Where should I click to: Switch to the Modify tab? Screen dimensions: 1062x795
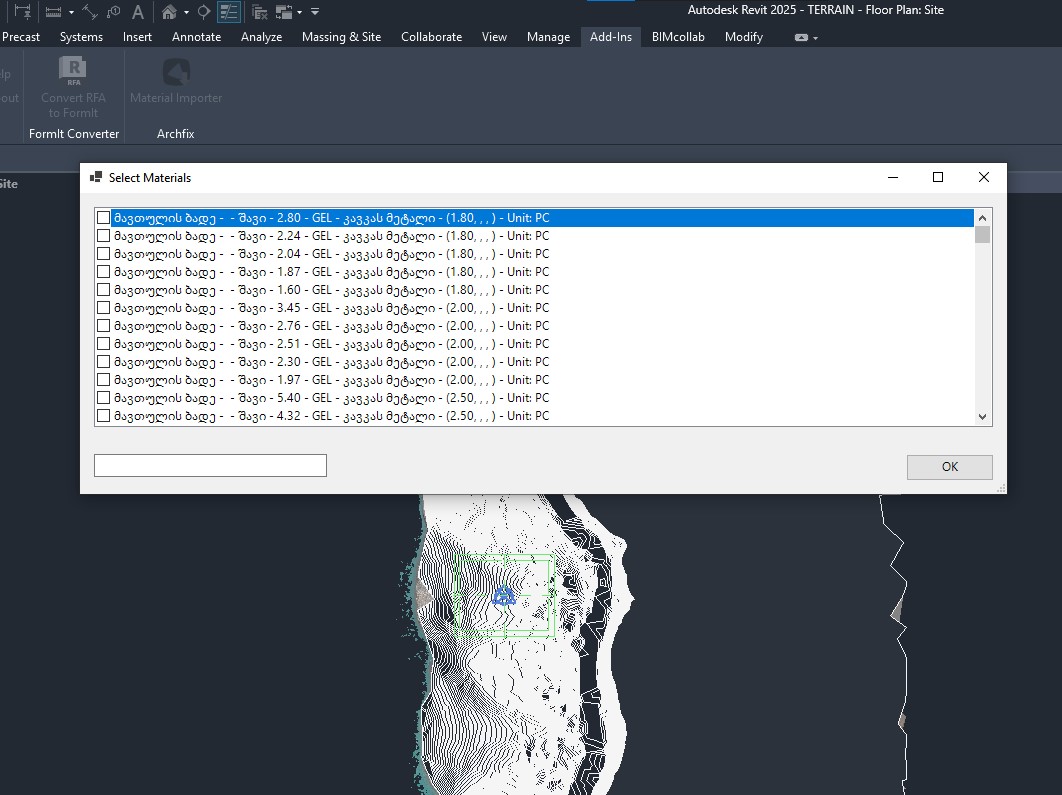tap(744, 37)
